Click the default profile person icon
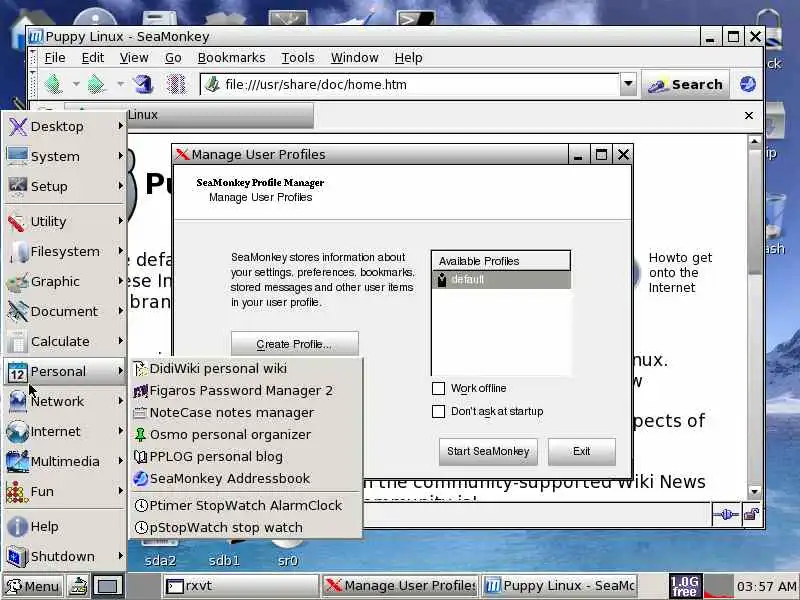This screenshot has height=600, width=800. click(442, 279)
